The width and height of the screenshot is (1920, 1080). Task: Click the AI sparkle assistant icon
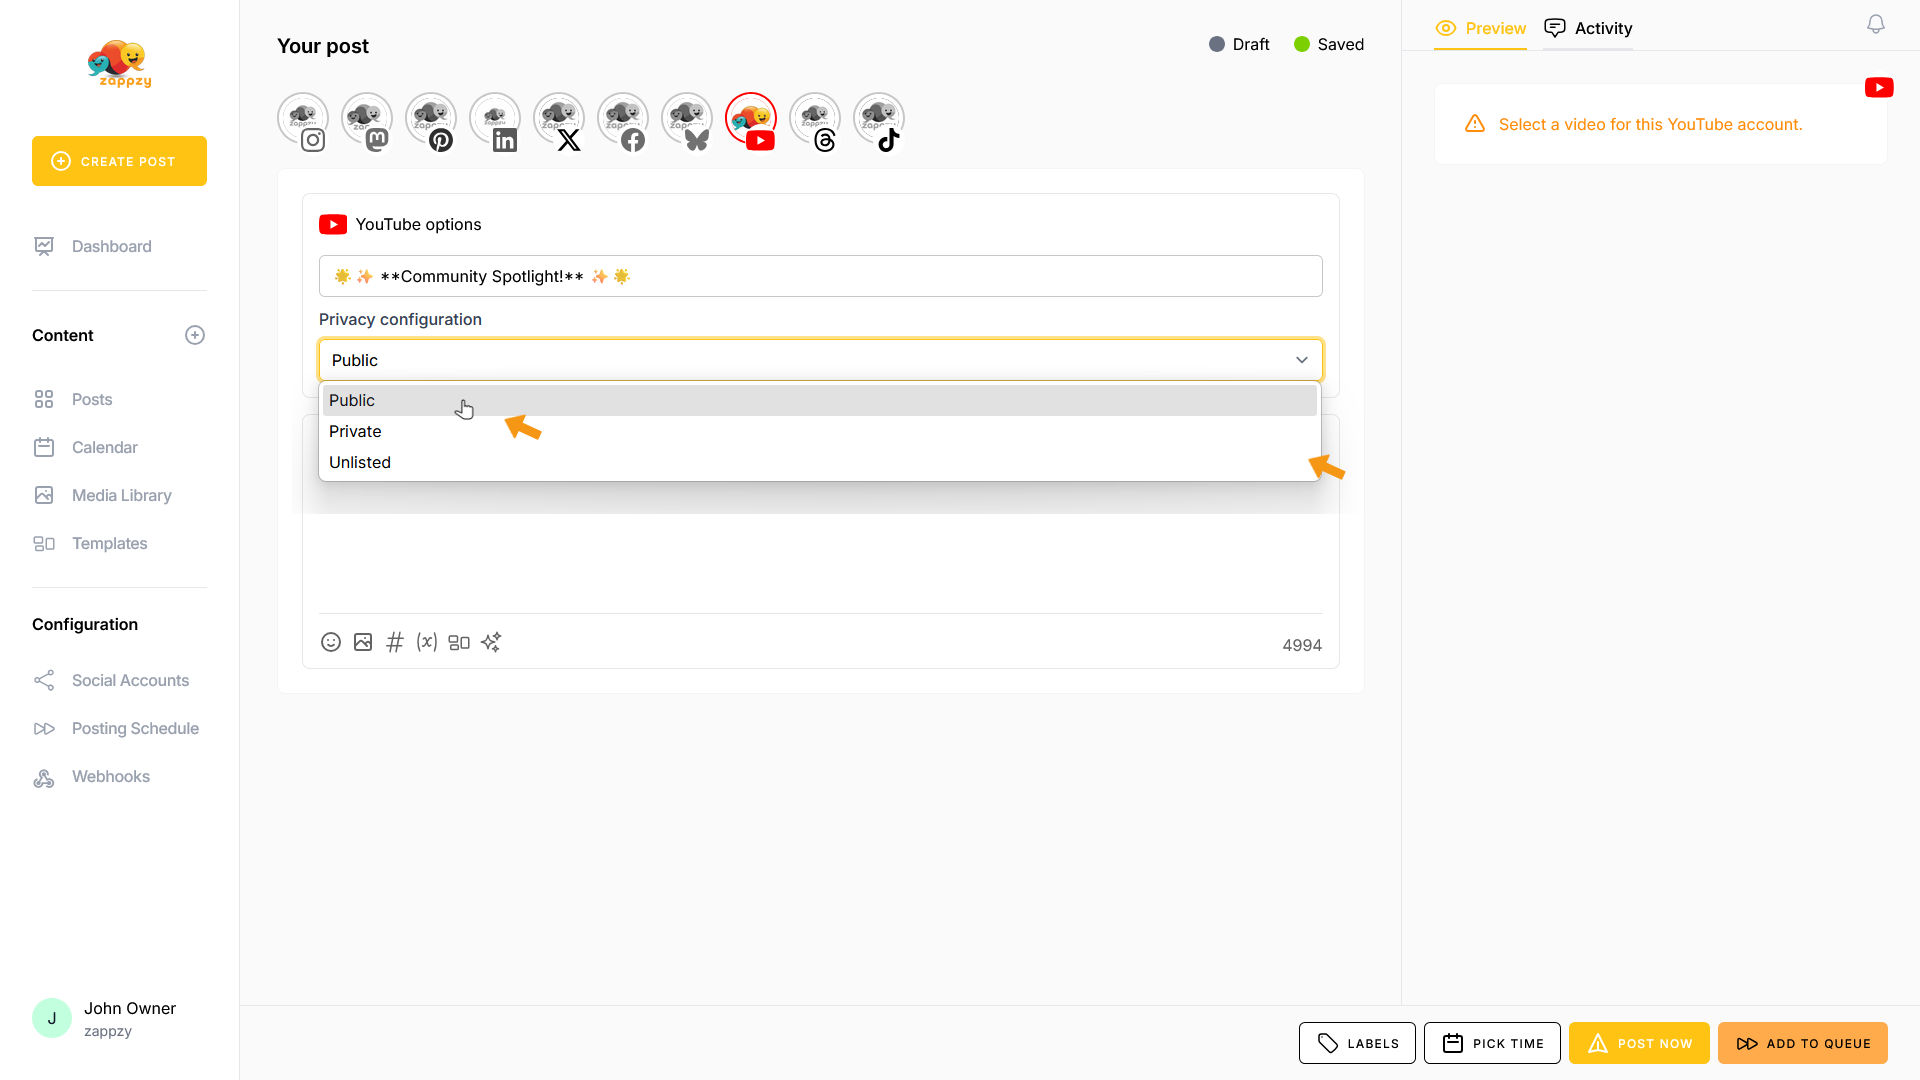pyautogui.click(x=491, y=642)
